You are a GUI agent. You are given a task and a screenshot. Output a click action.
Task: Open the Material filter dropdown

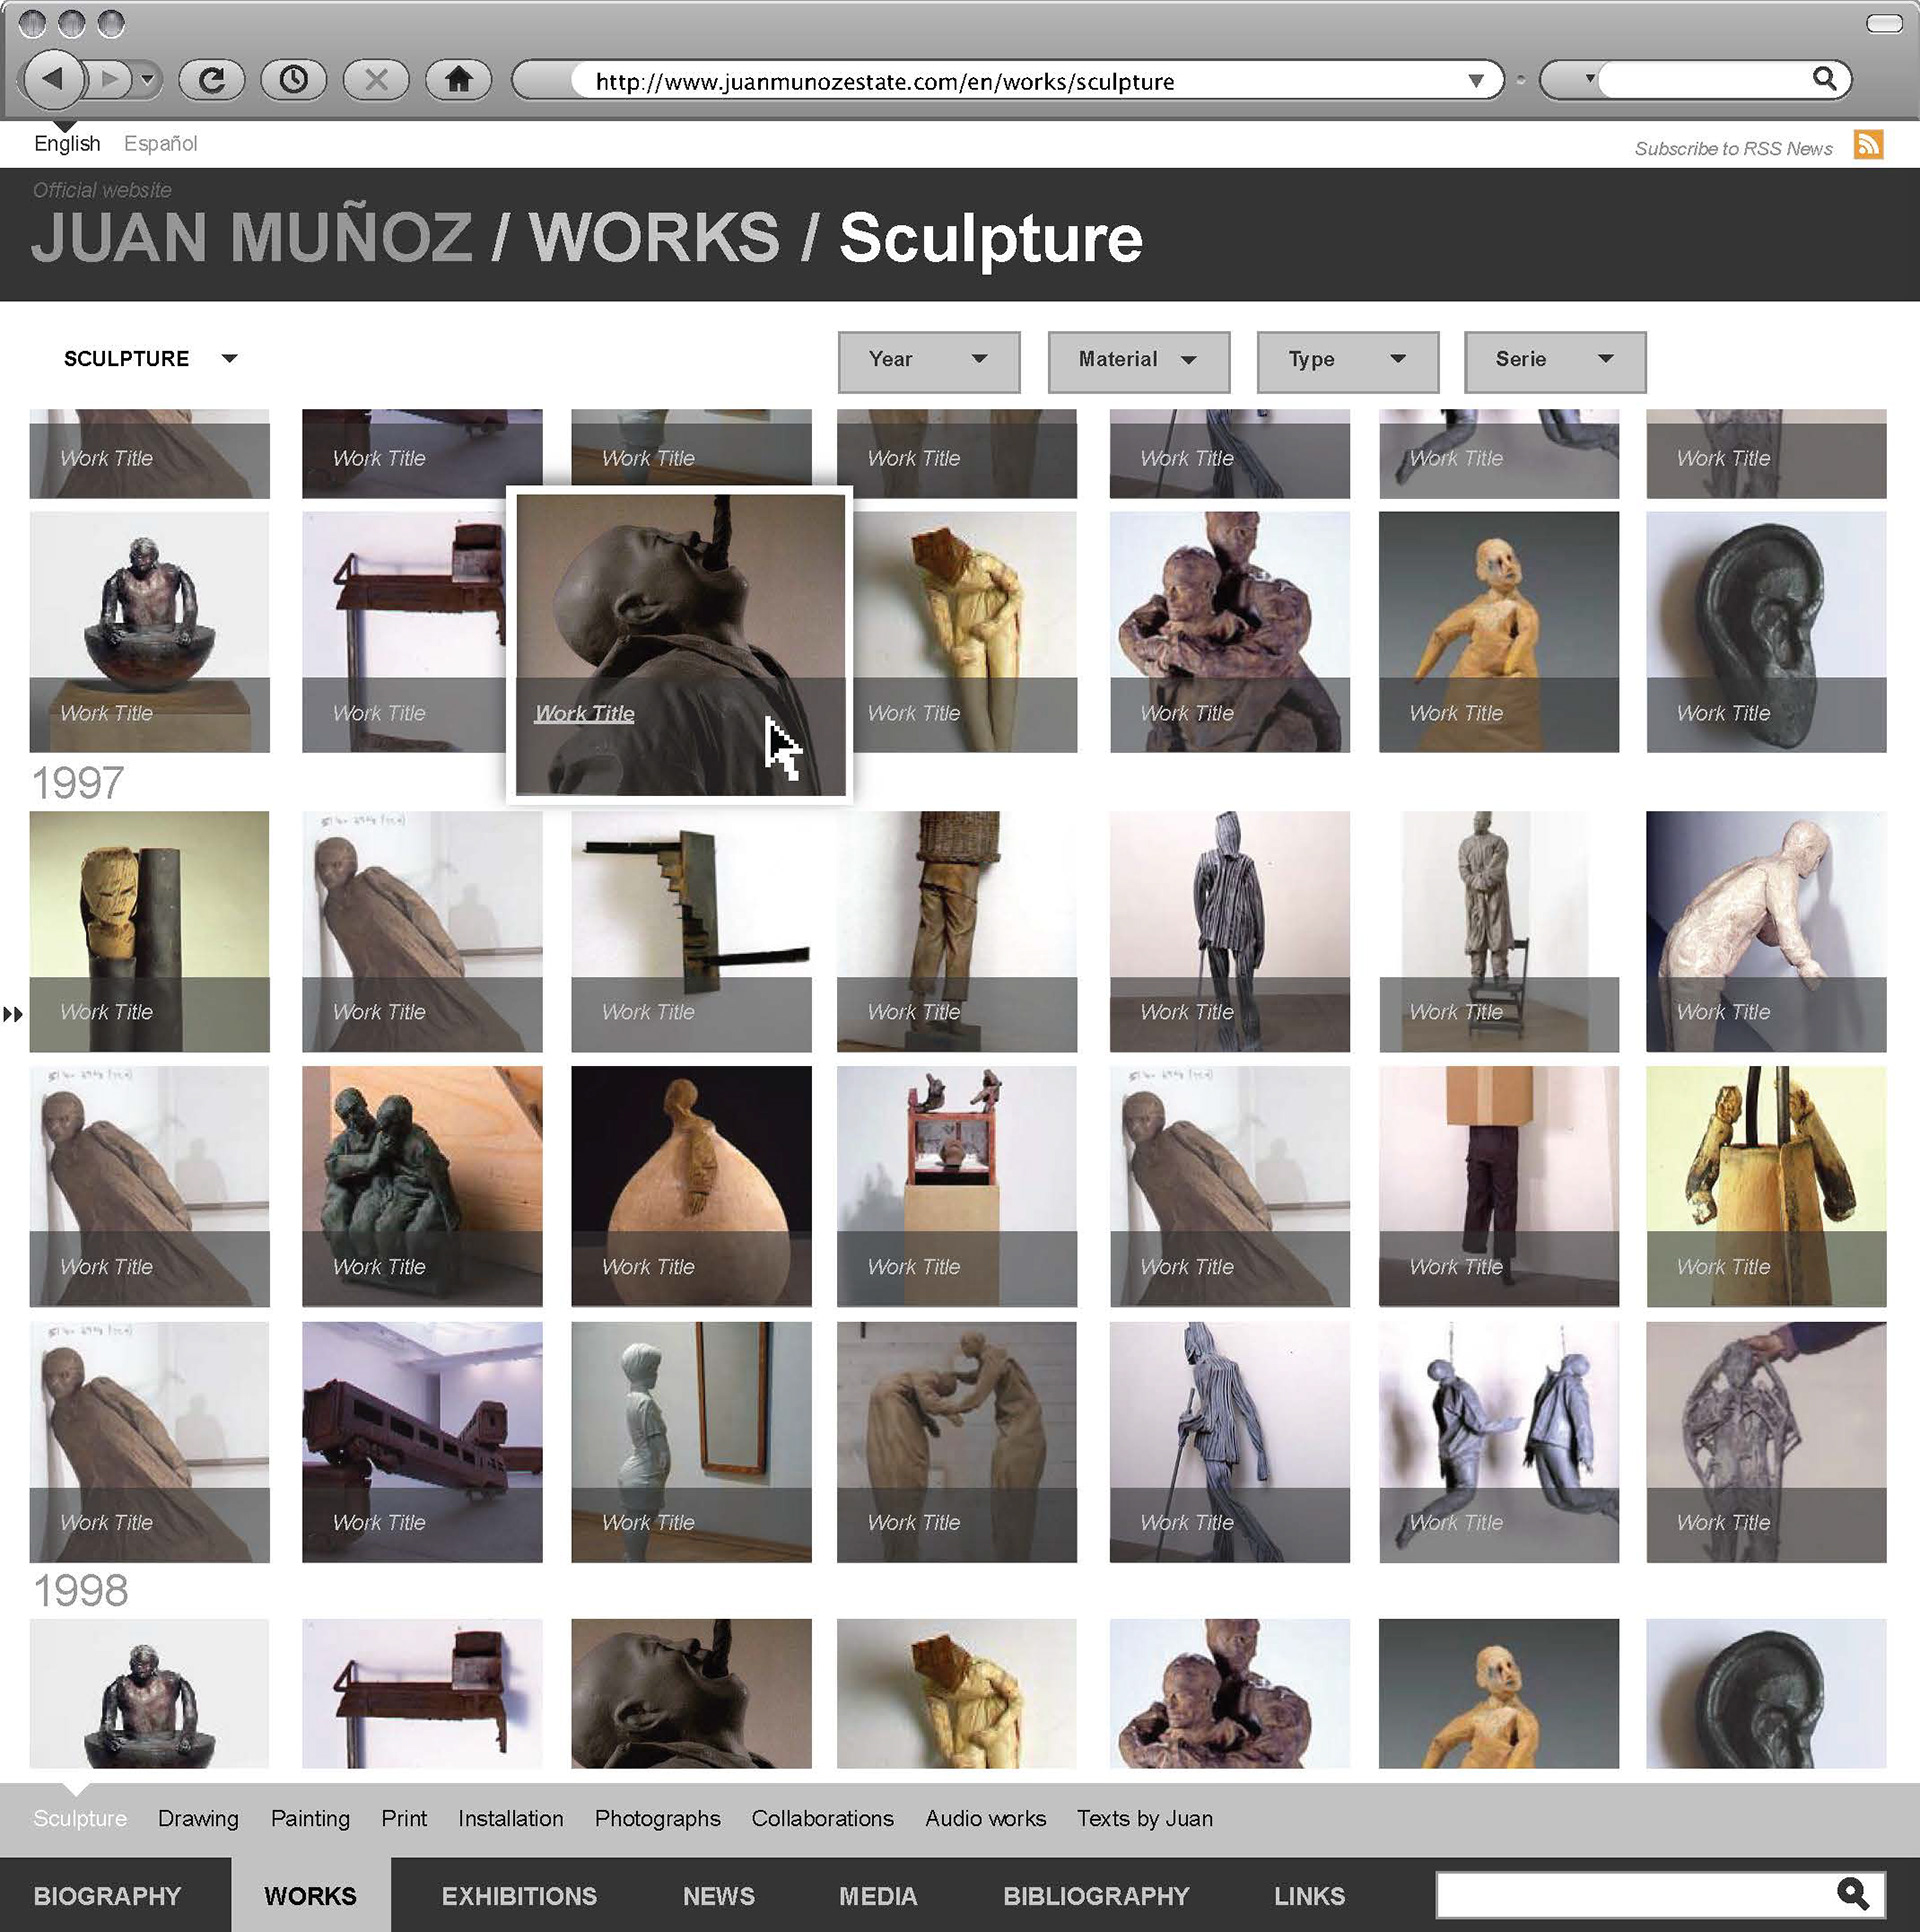click(x=1138, y=361)
